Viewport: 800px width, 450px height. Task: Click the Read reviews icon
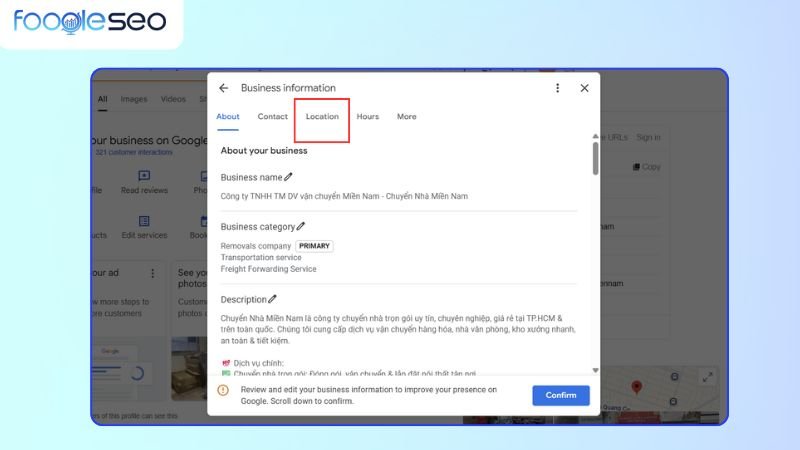(x=144, y=175)
